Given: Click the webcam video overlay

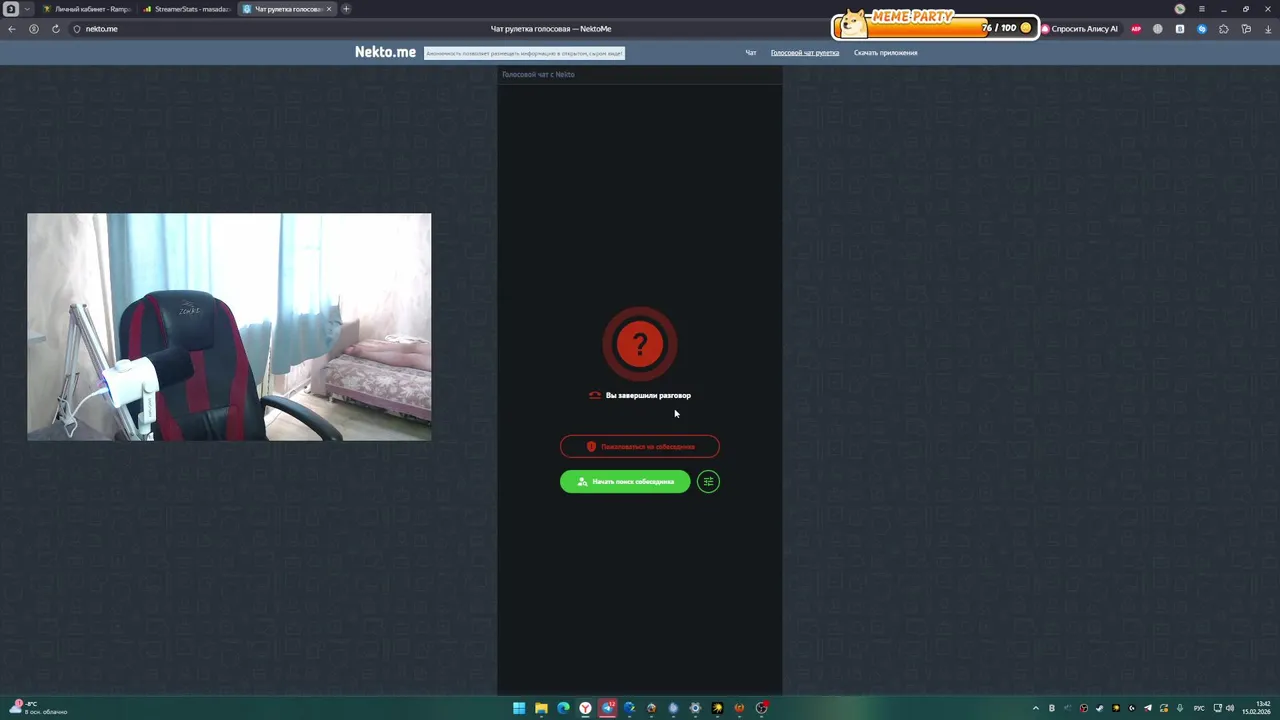Looking at the screenshot, I should click(229, 327).
